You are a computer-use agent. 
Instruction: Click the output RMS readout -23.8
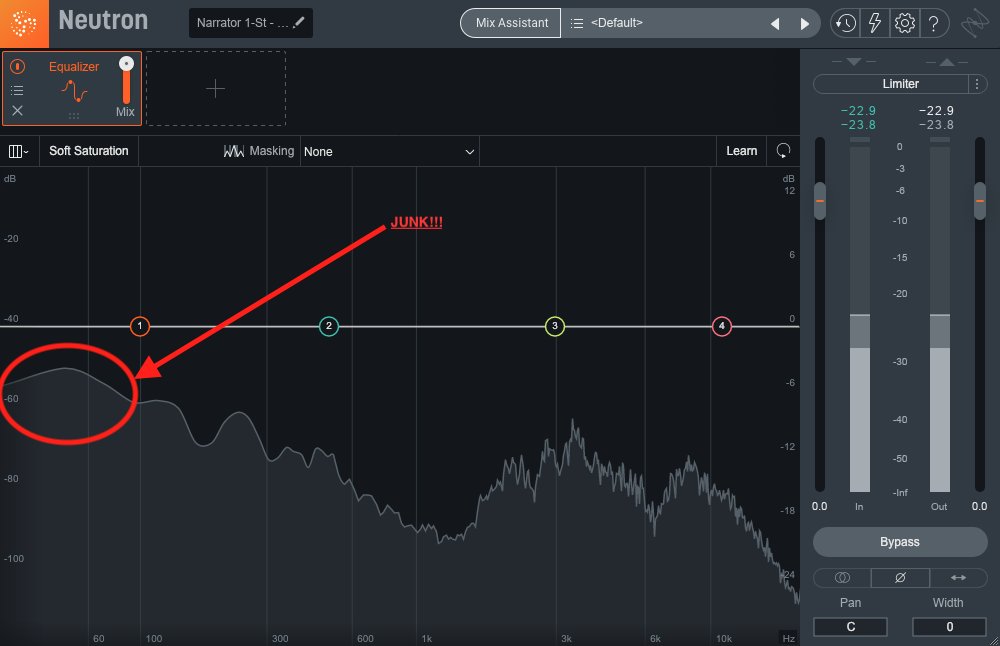click(x=936, y=125)
